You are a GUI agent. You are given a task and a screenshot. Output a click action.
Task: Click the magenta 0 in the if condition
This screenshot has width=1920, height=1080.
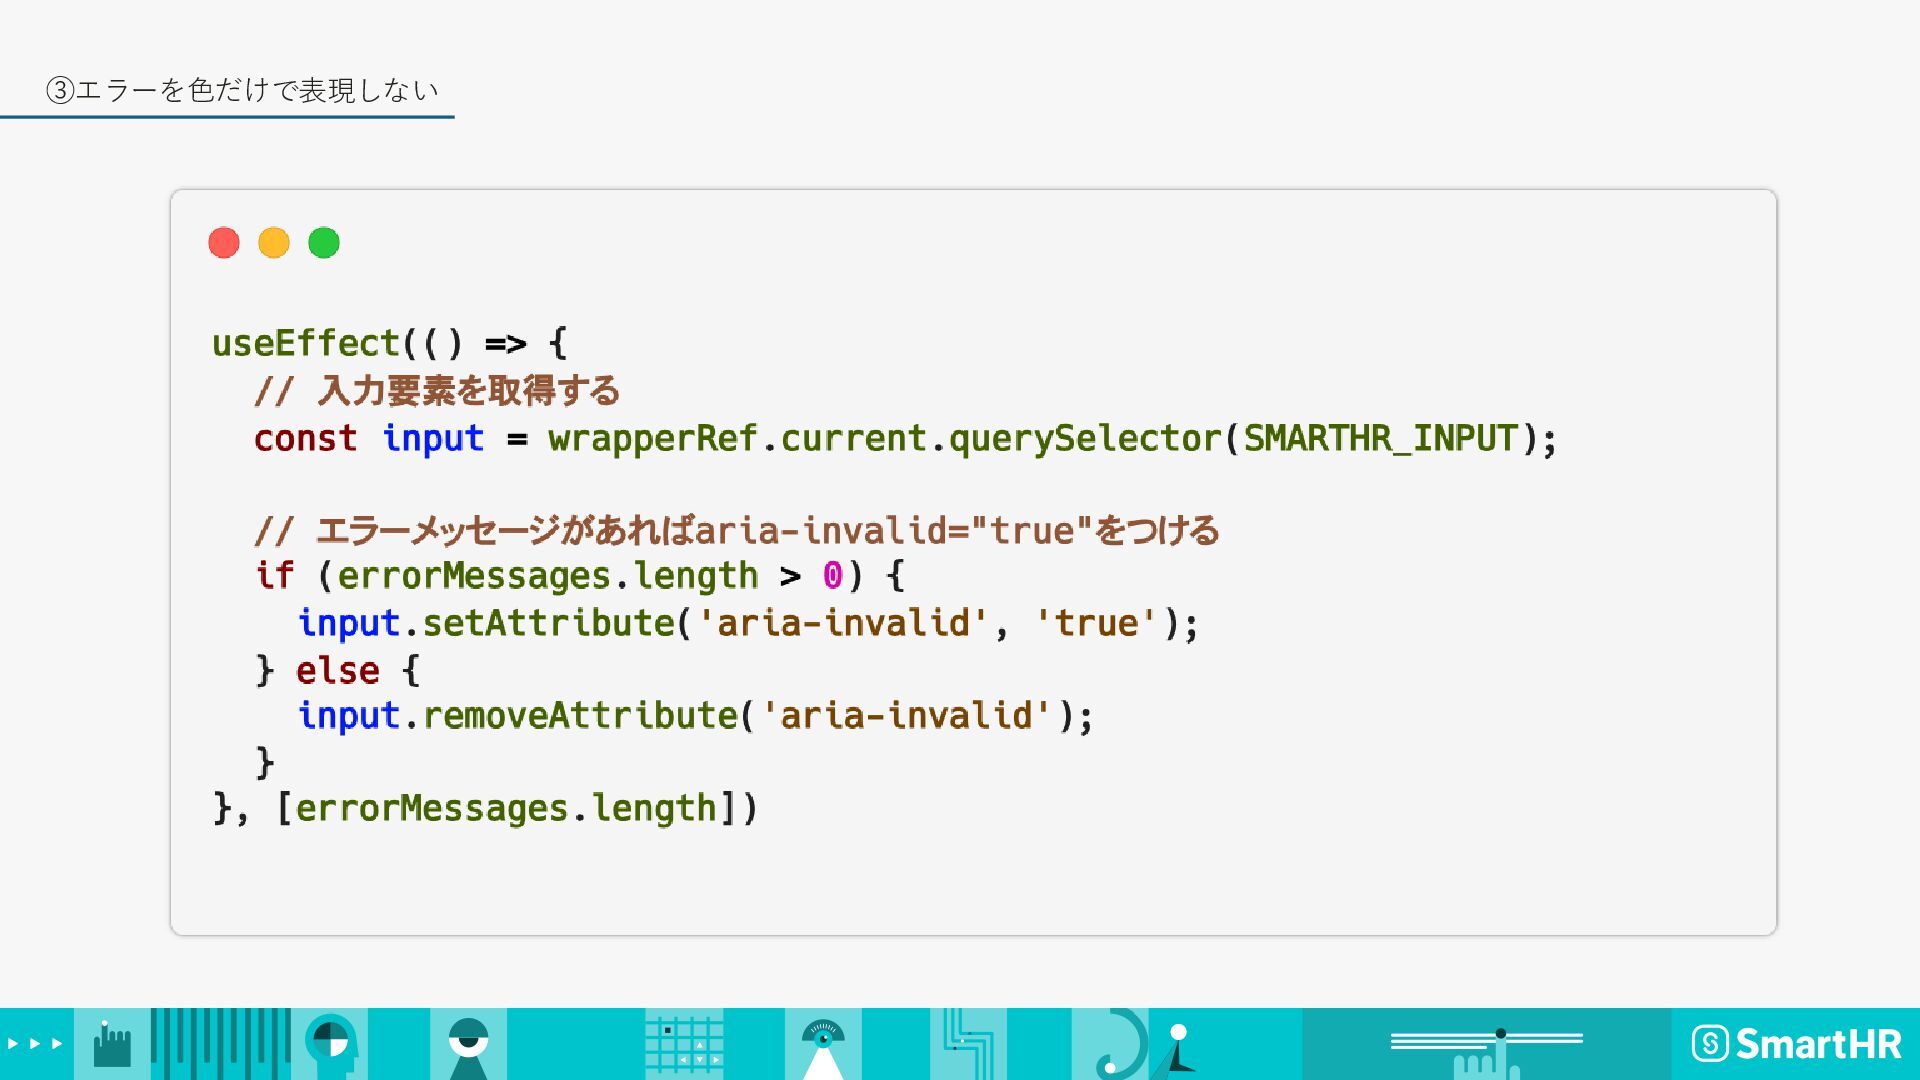832,575
